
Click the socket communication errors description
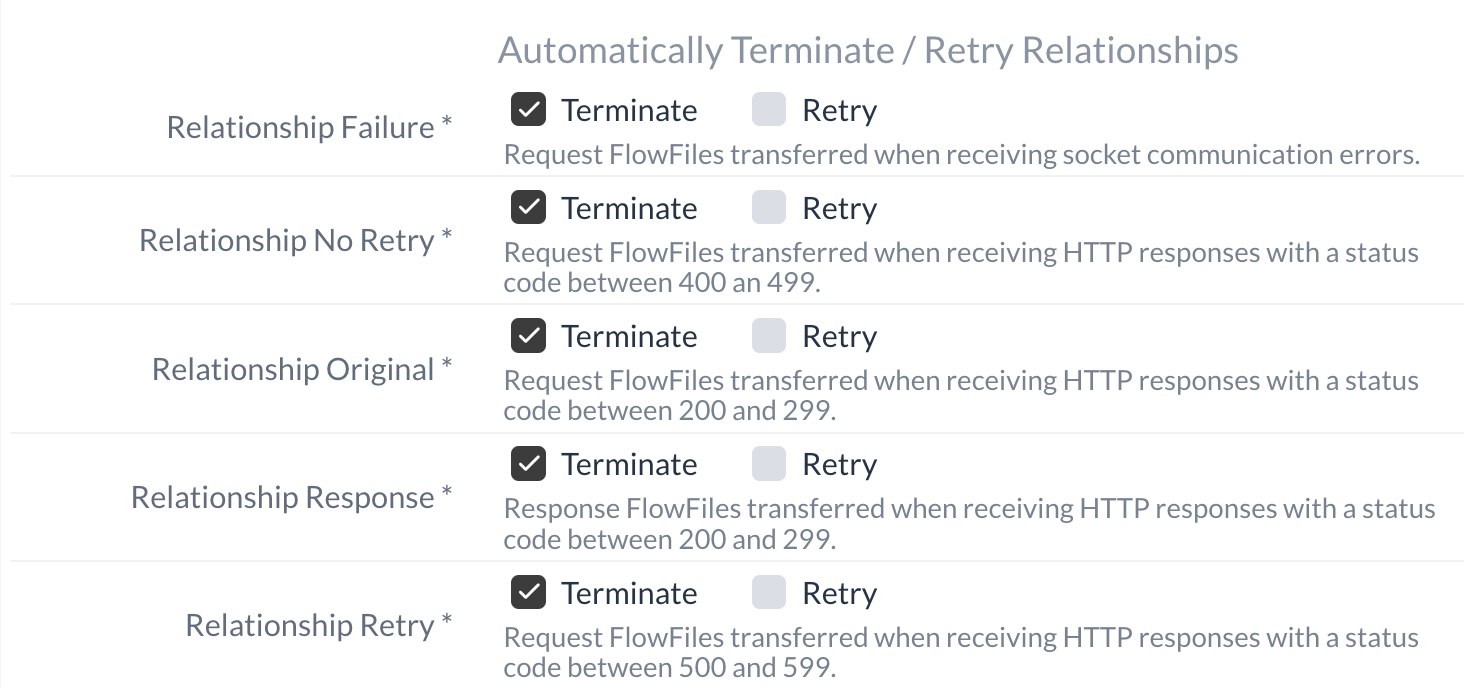(961, 155)
